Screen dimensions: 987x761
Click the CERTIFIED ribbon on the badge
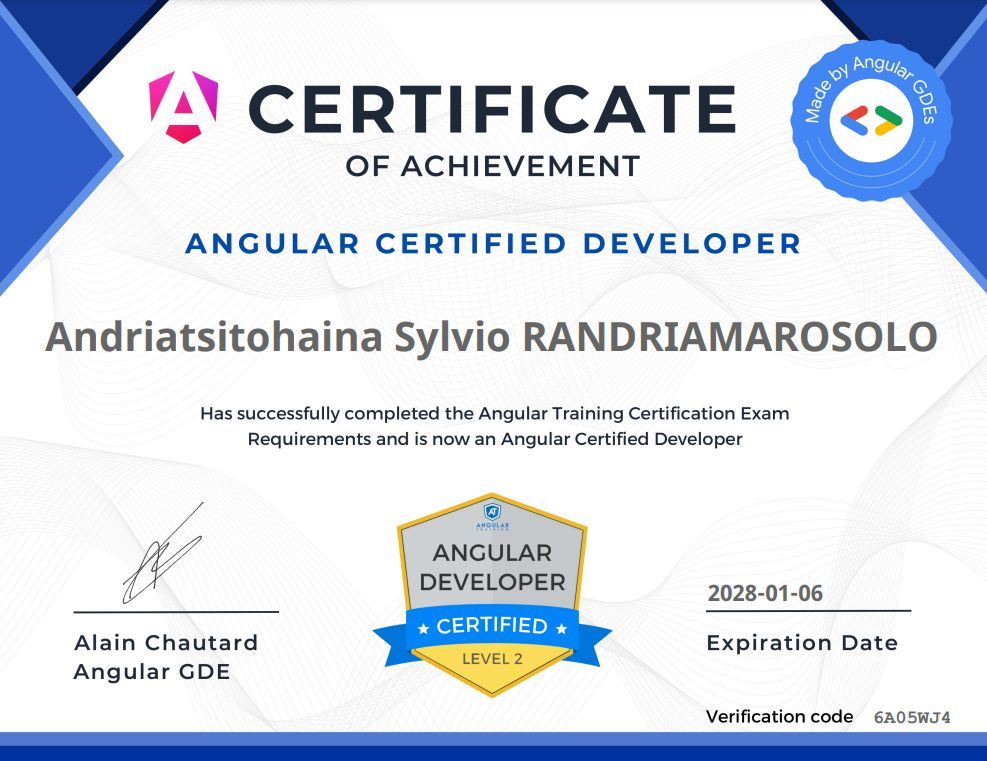pos(492,626)
